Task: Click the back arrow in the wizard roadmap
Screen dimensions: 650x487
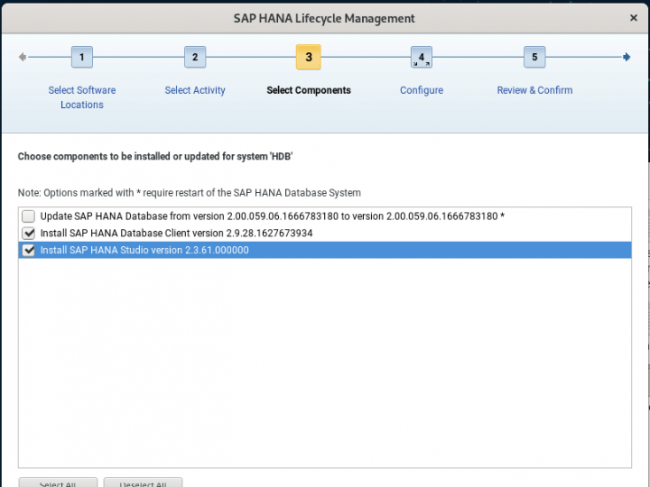Action: pos(22,57)
